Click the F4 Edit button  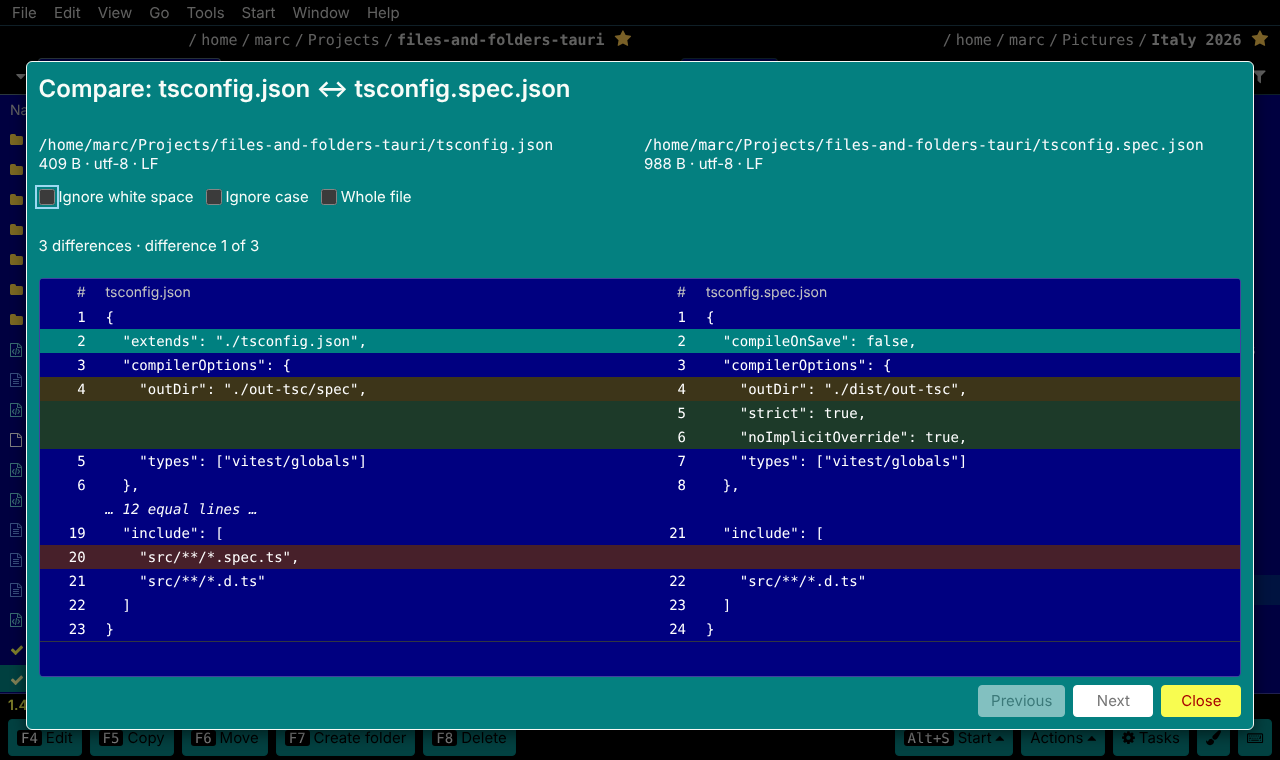(46, 738)
